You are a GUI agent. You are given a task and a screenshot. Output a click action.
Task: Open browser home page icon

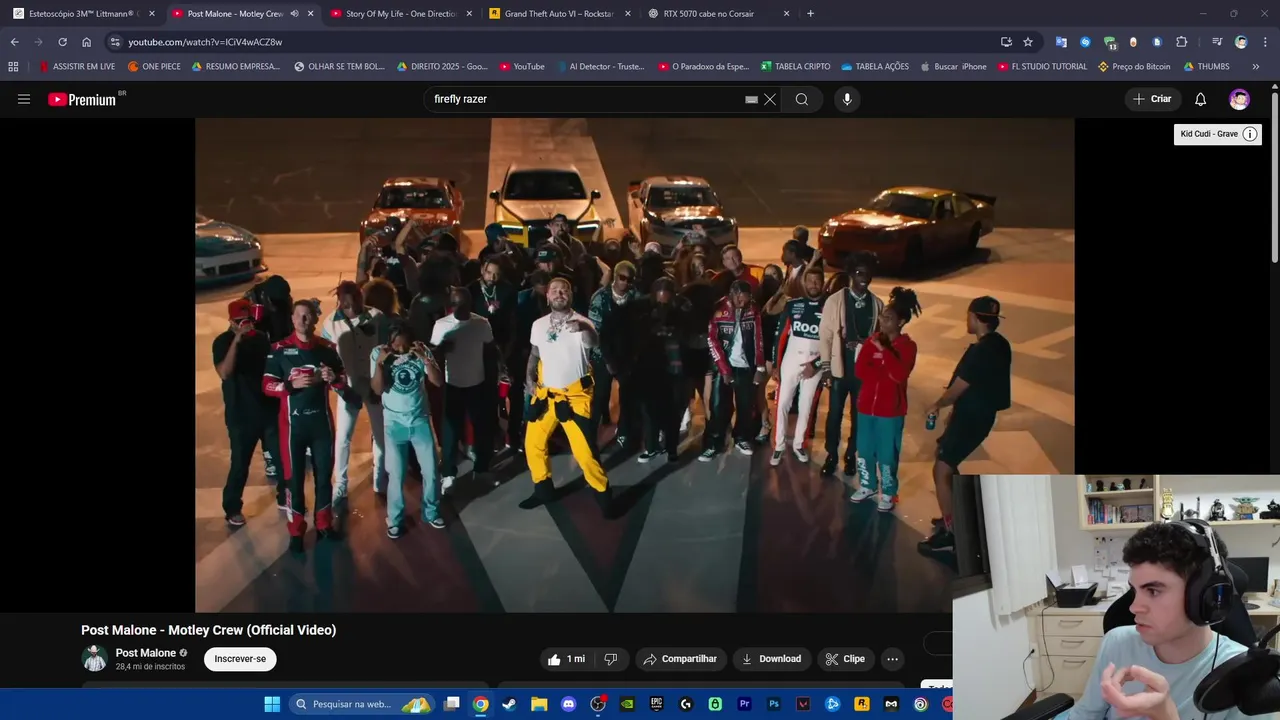[86, 42]
